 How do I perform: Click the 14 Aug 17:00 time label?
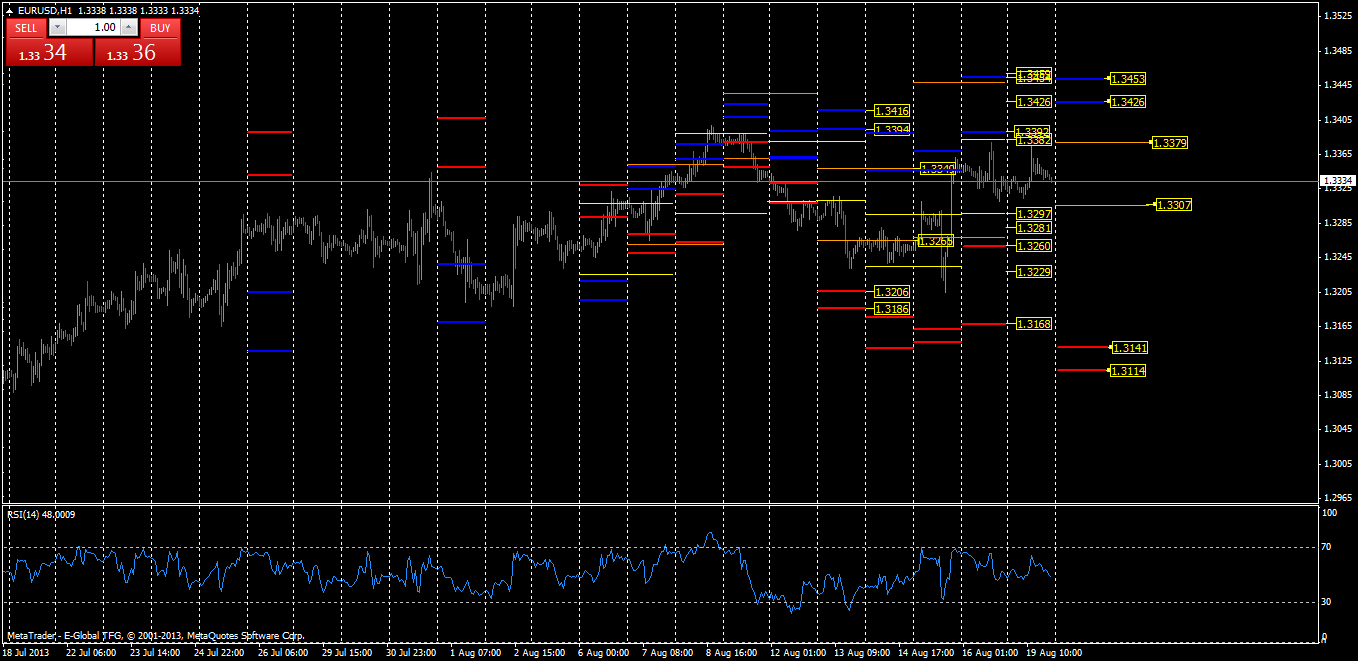925,652
